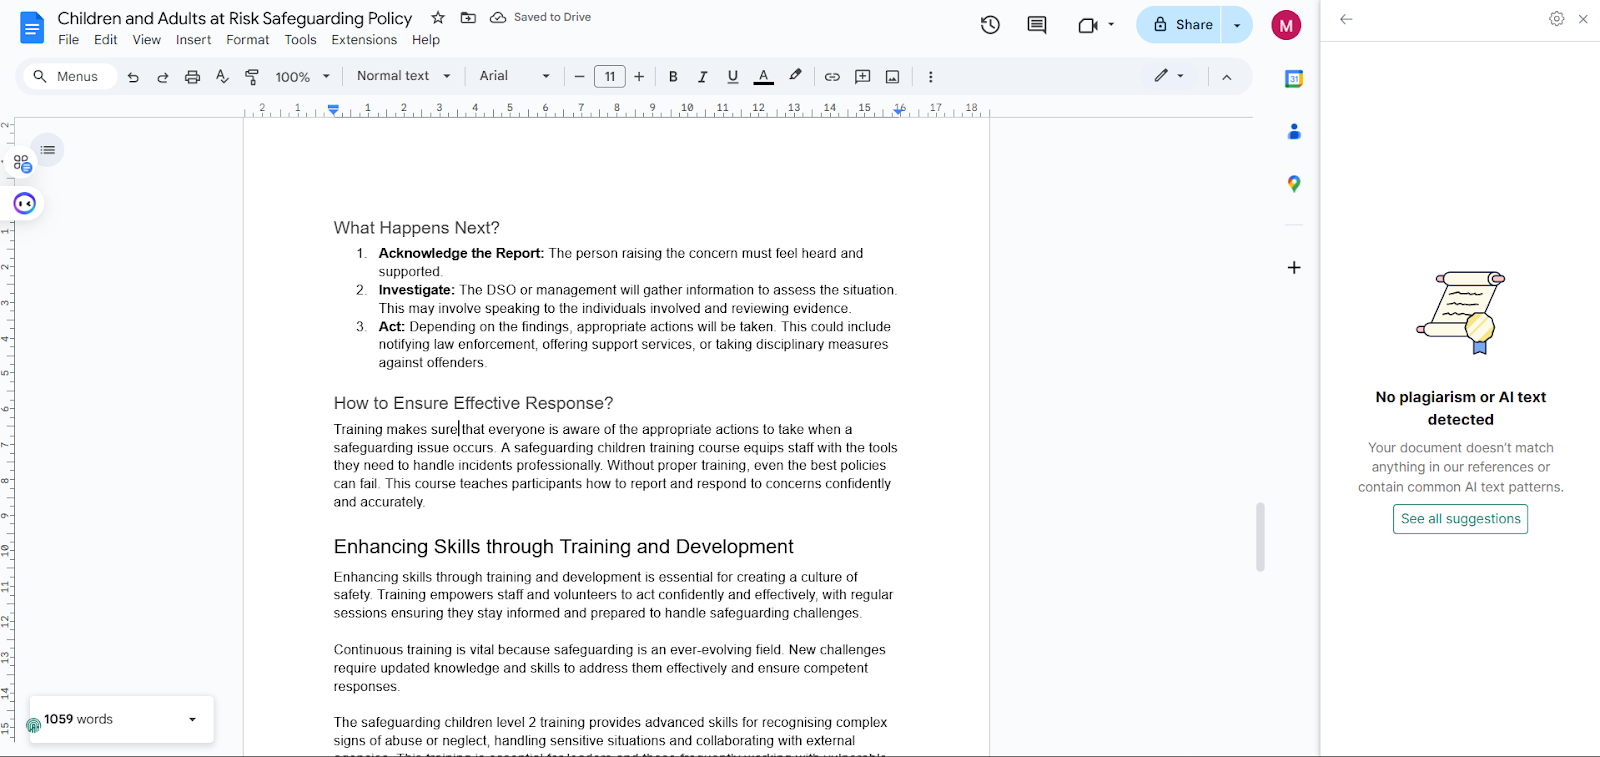Start a video call
Image resolution: width=1600 pixels, height=757 pixels.
pos(1088,25)
